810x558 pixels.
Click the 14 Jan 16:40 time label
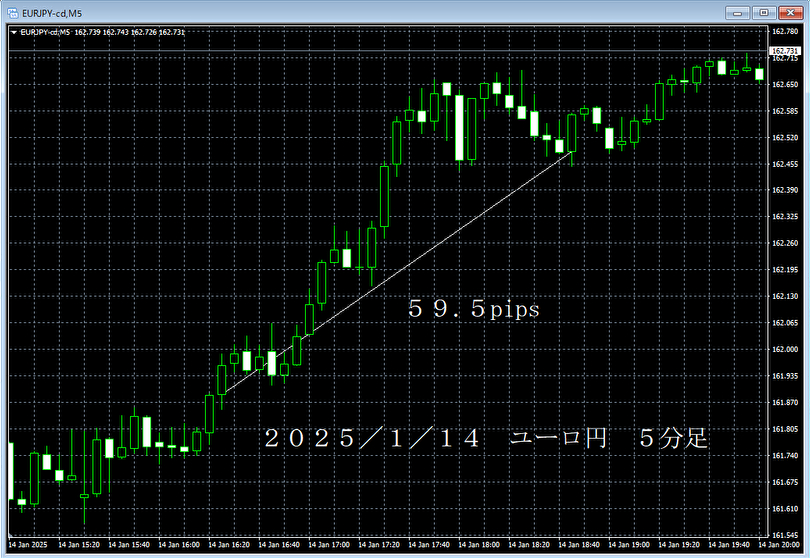coord(279,545)
